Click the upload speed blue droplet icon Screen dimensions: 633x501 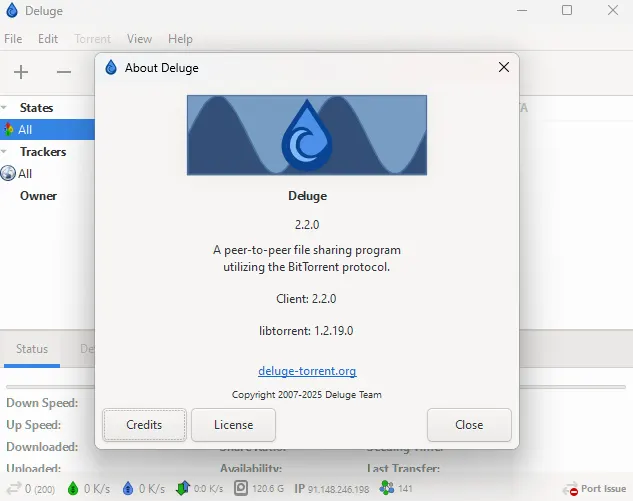tap(128, 489)
